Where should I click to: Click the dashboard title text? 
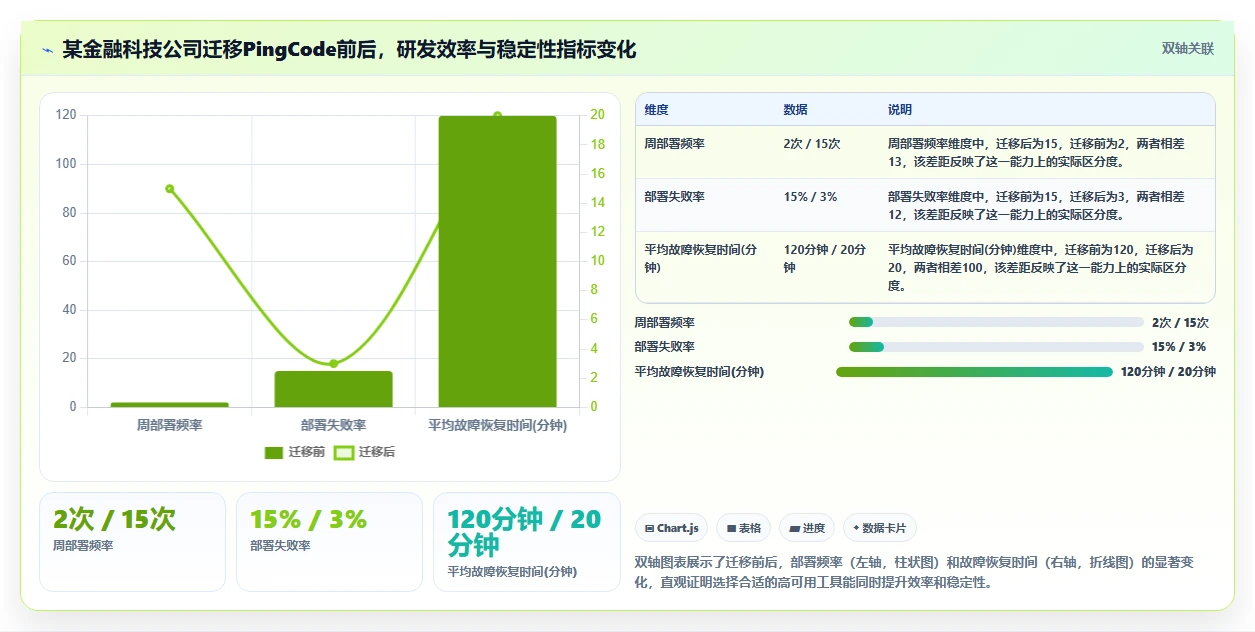[349, 50]
